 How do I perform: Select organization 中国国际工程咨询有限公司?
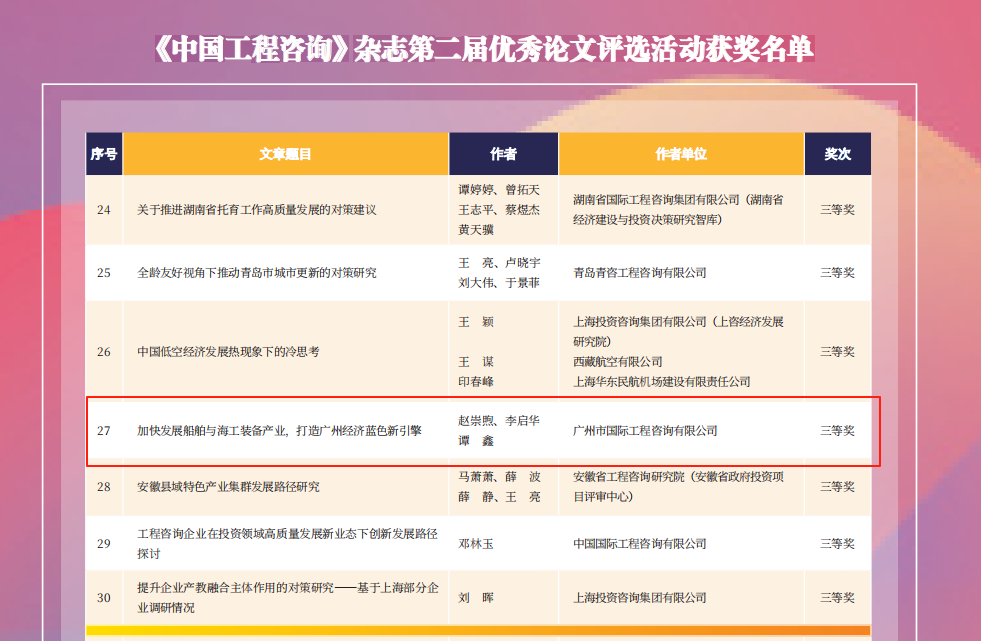point(639,544)
